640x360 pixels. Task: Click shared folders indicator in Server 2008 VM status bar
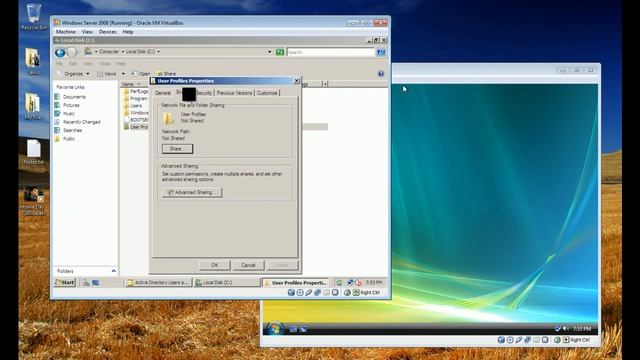pos(327,293)
